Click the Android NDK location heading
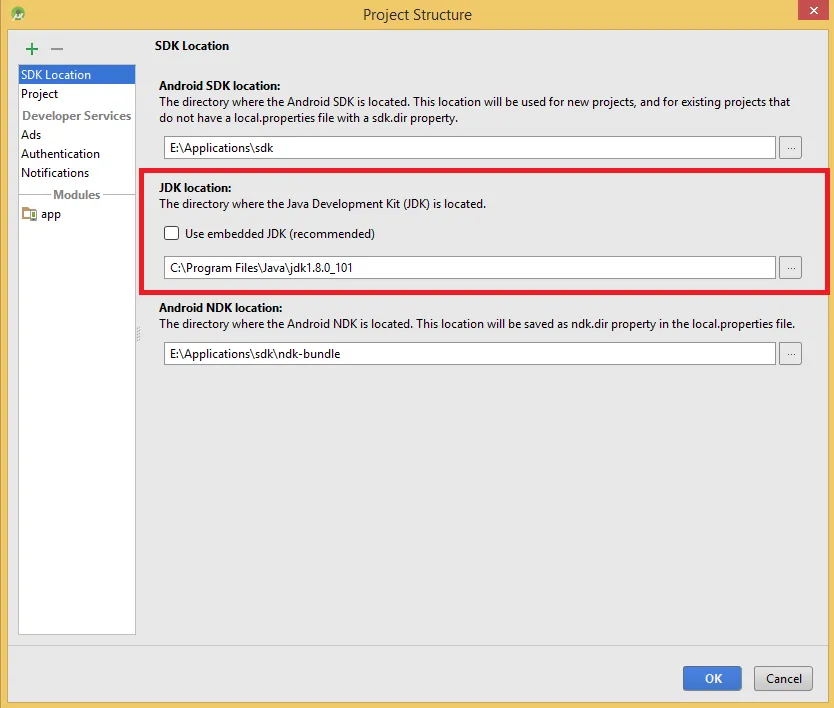Viewport: 834px width, 708px height. pyautogui.click(x=221, y=307)
